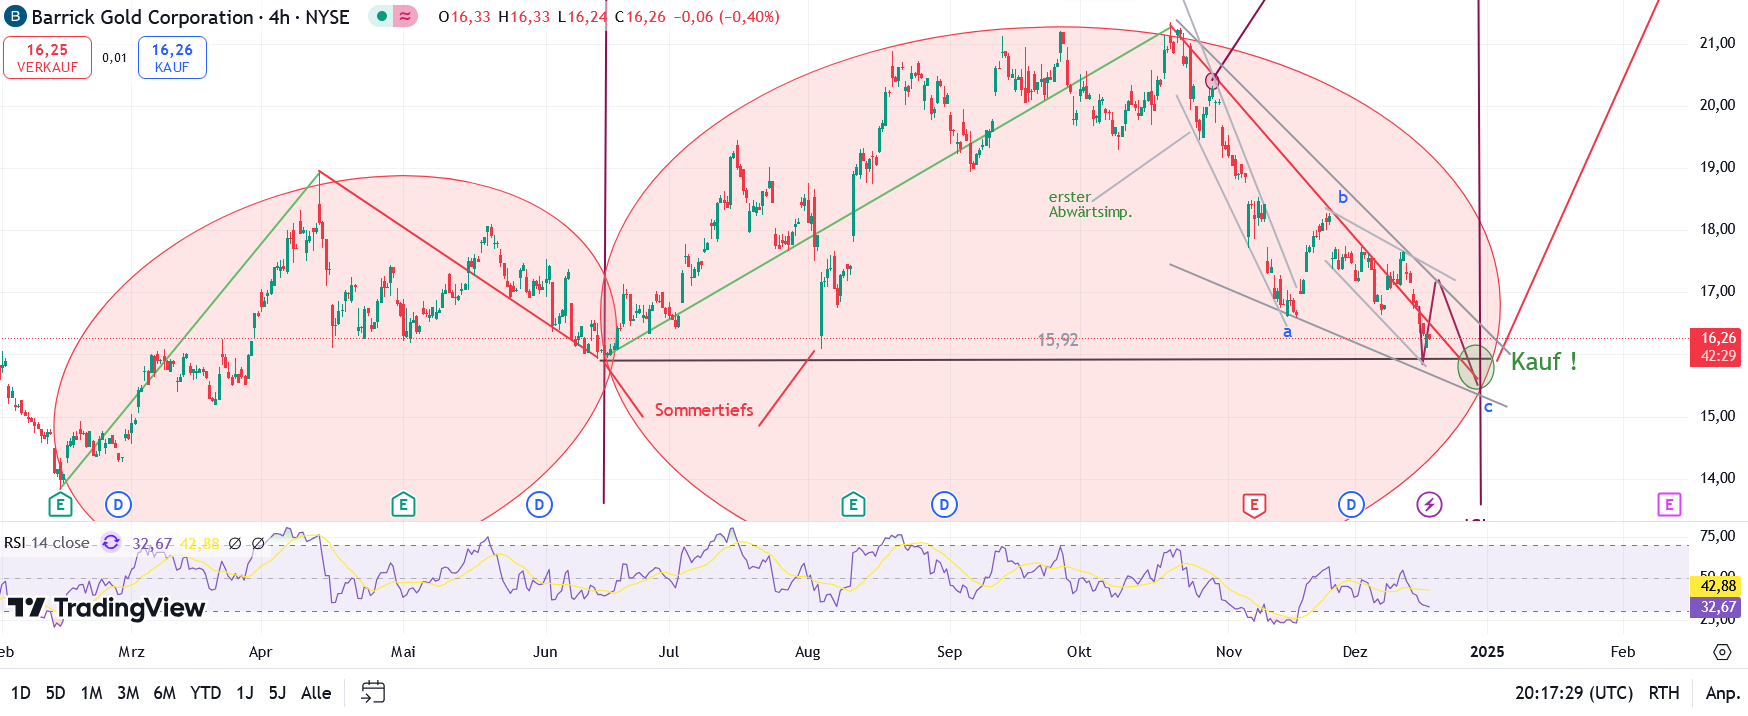Screen dimensions: 1748x716
Task: Toggle the Anp. adjustment option
Action: tap(1722, 692)
